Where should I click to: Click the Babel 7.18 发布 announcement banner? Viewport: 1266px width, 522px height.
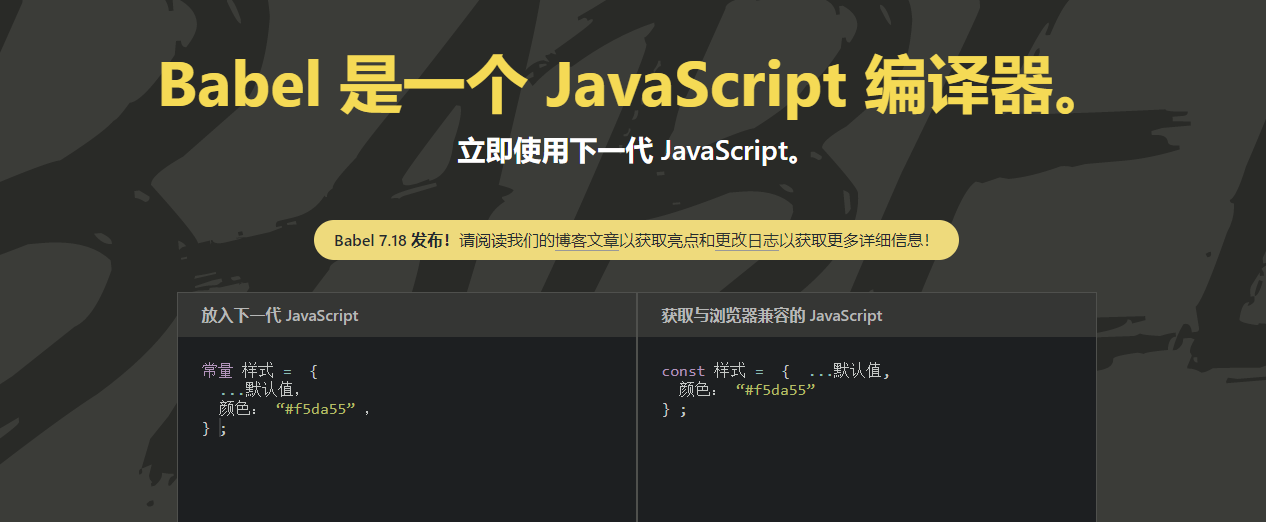point(636,240)
